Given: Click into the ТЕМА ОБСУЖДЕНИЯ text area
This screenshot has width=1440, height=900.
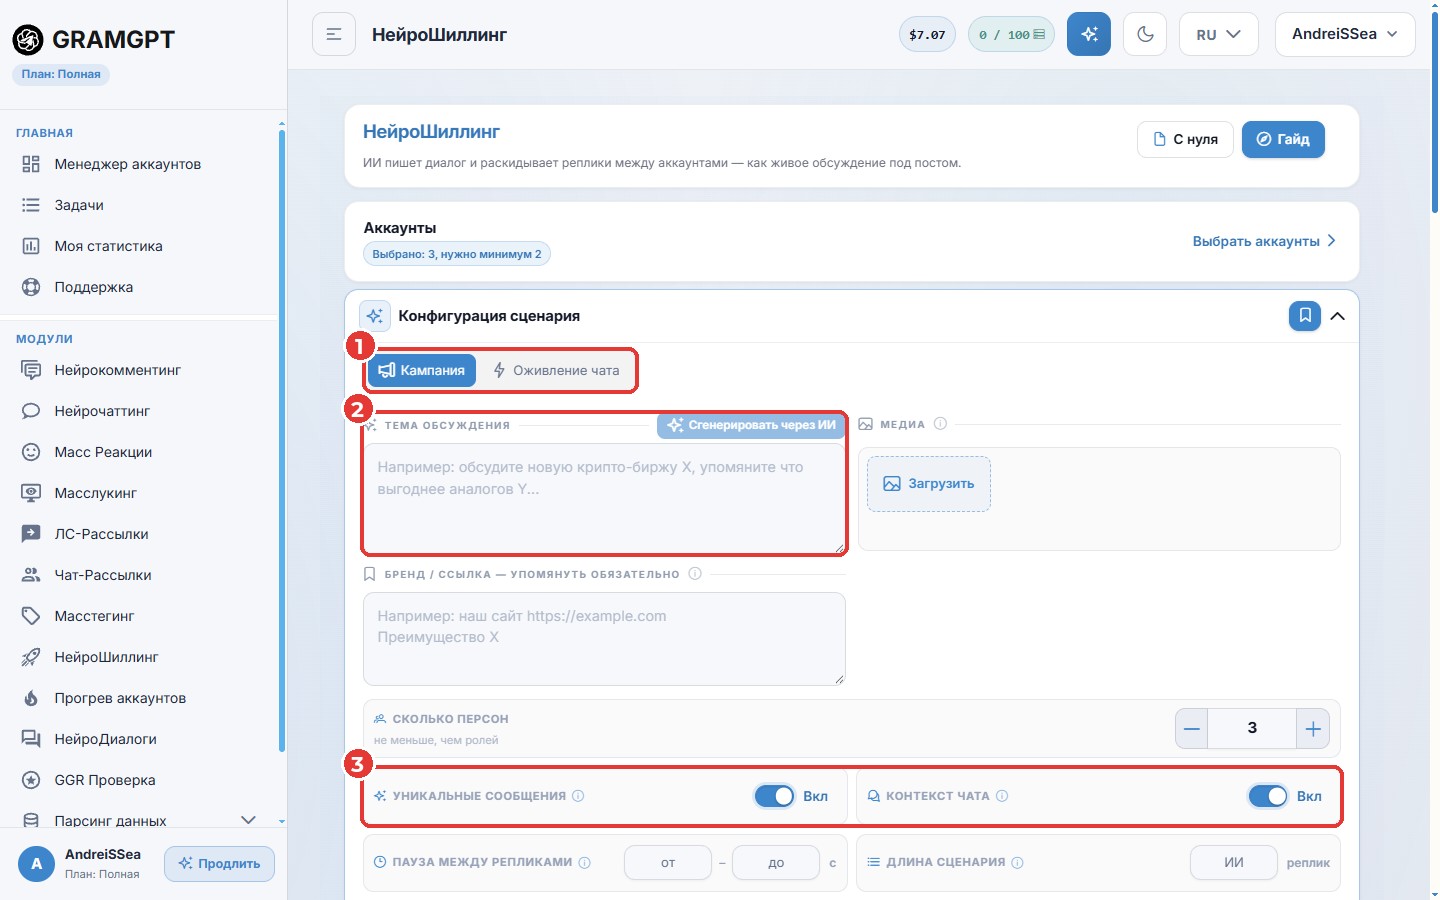Looking at the screenshot, I should (604, 498).
